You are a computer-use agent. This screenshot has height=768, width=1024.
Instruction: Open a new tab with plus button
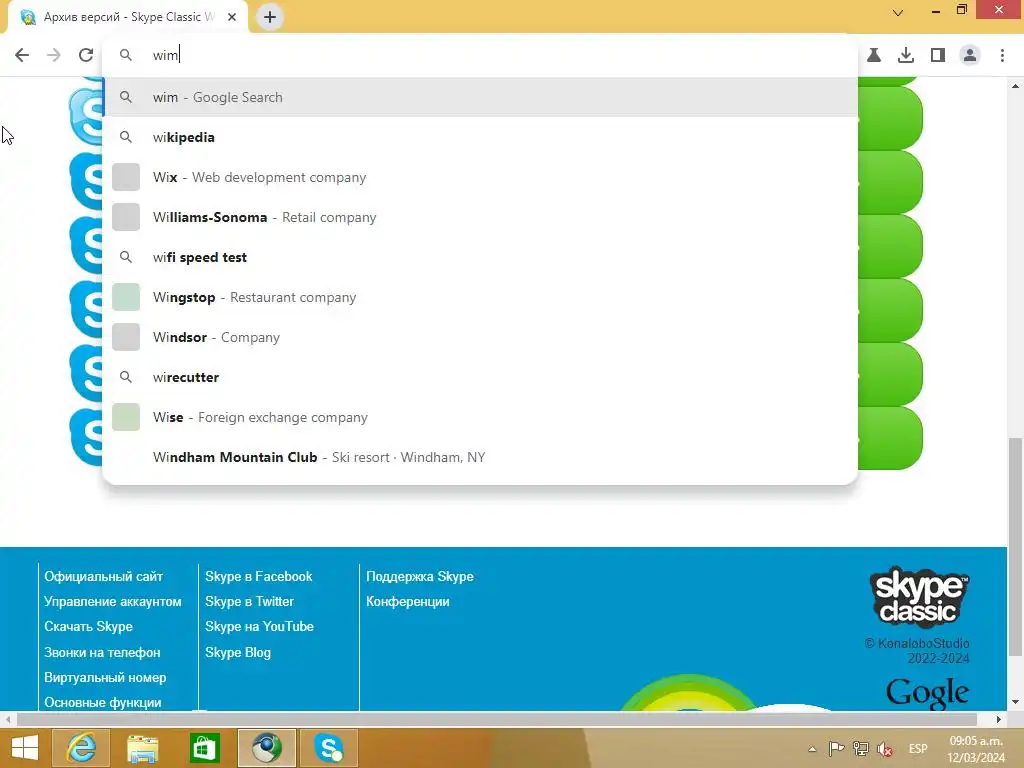pyautogui.click(x=270, y=17)
